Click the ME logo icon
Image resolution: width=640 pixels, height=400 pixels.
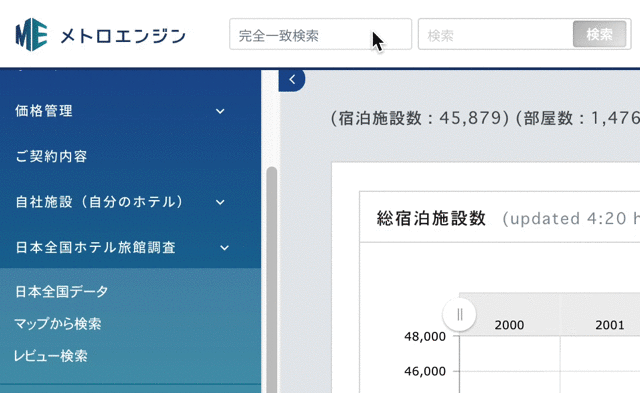coord(32,35)
